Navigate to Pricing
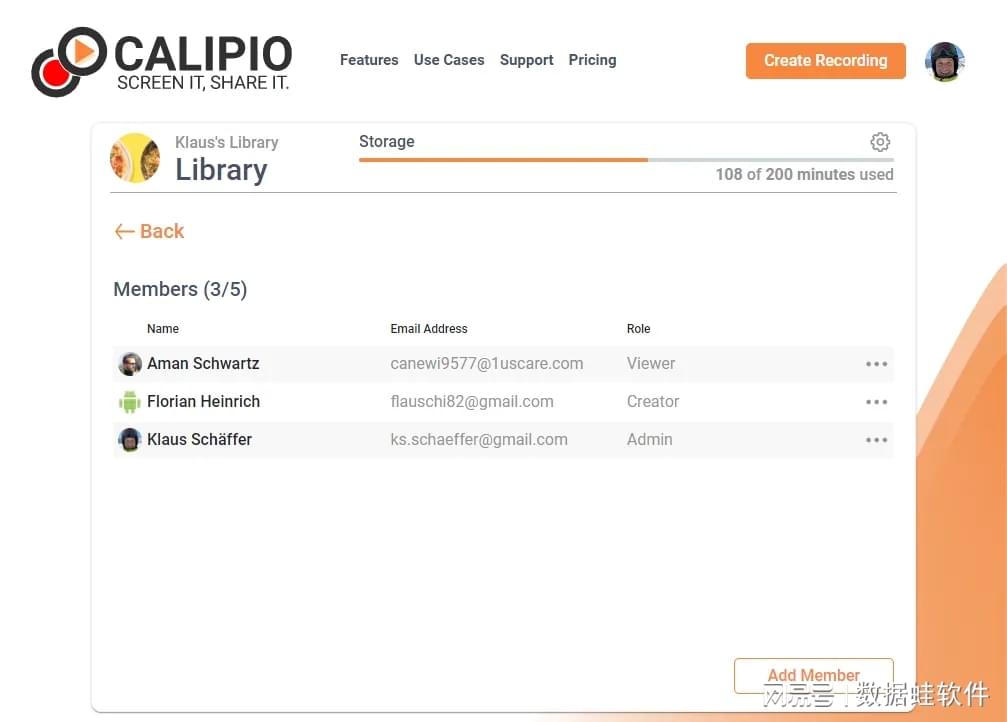 pos(592,60)
